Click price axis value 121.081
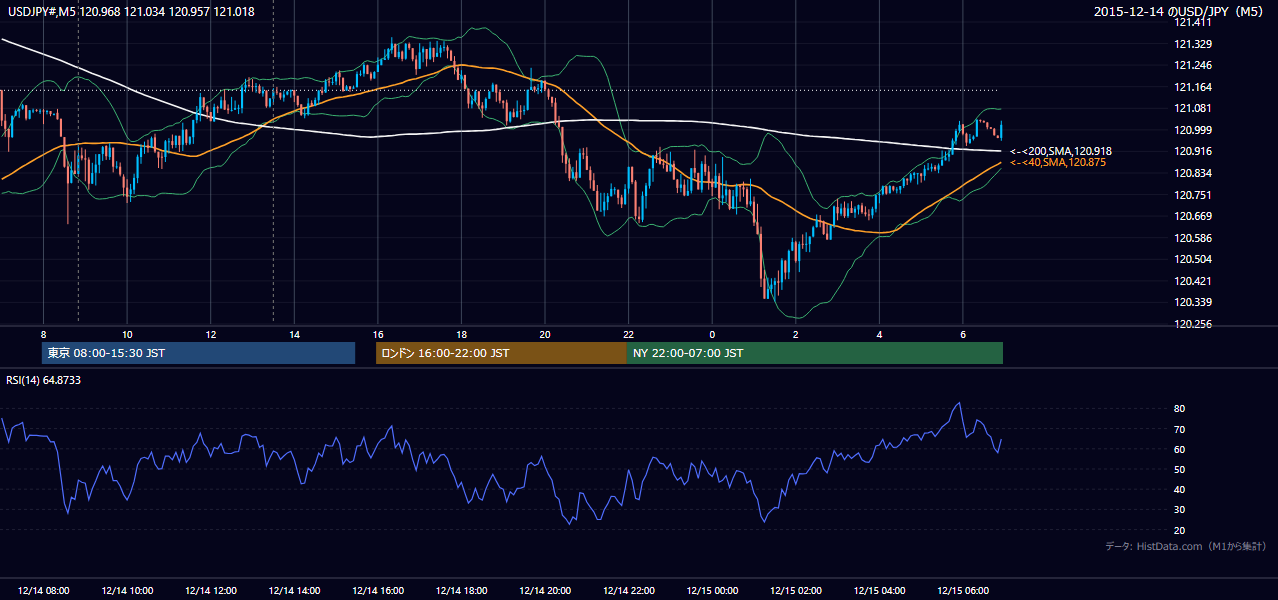This screenshot has height=600, width=1278. (1192, 108)
